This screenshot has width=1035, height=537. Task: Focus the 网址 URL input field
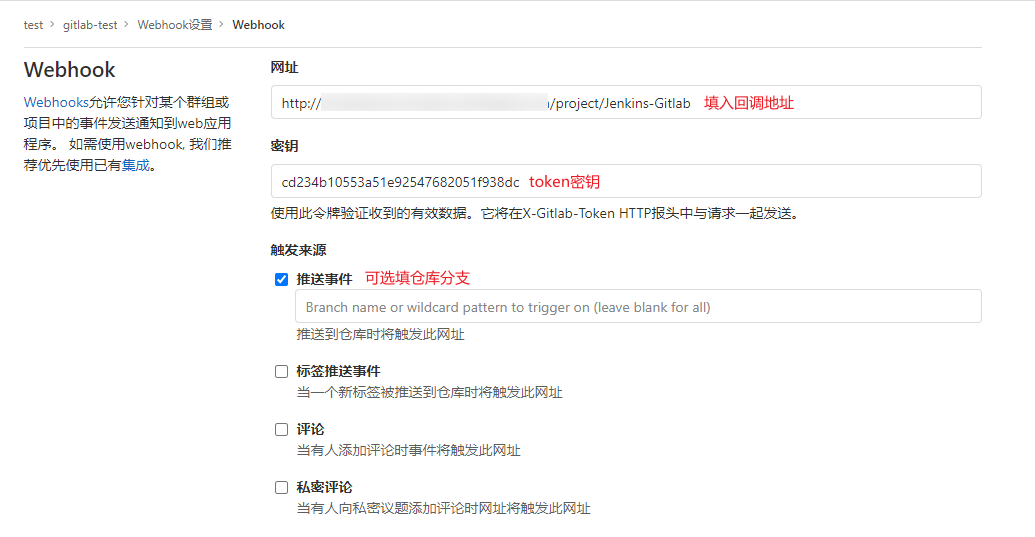click(626, 102)
